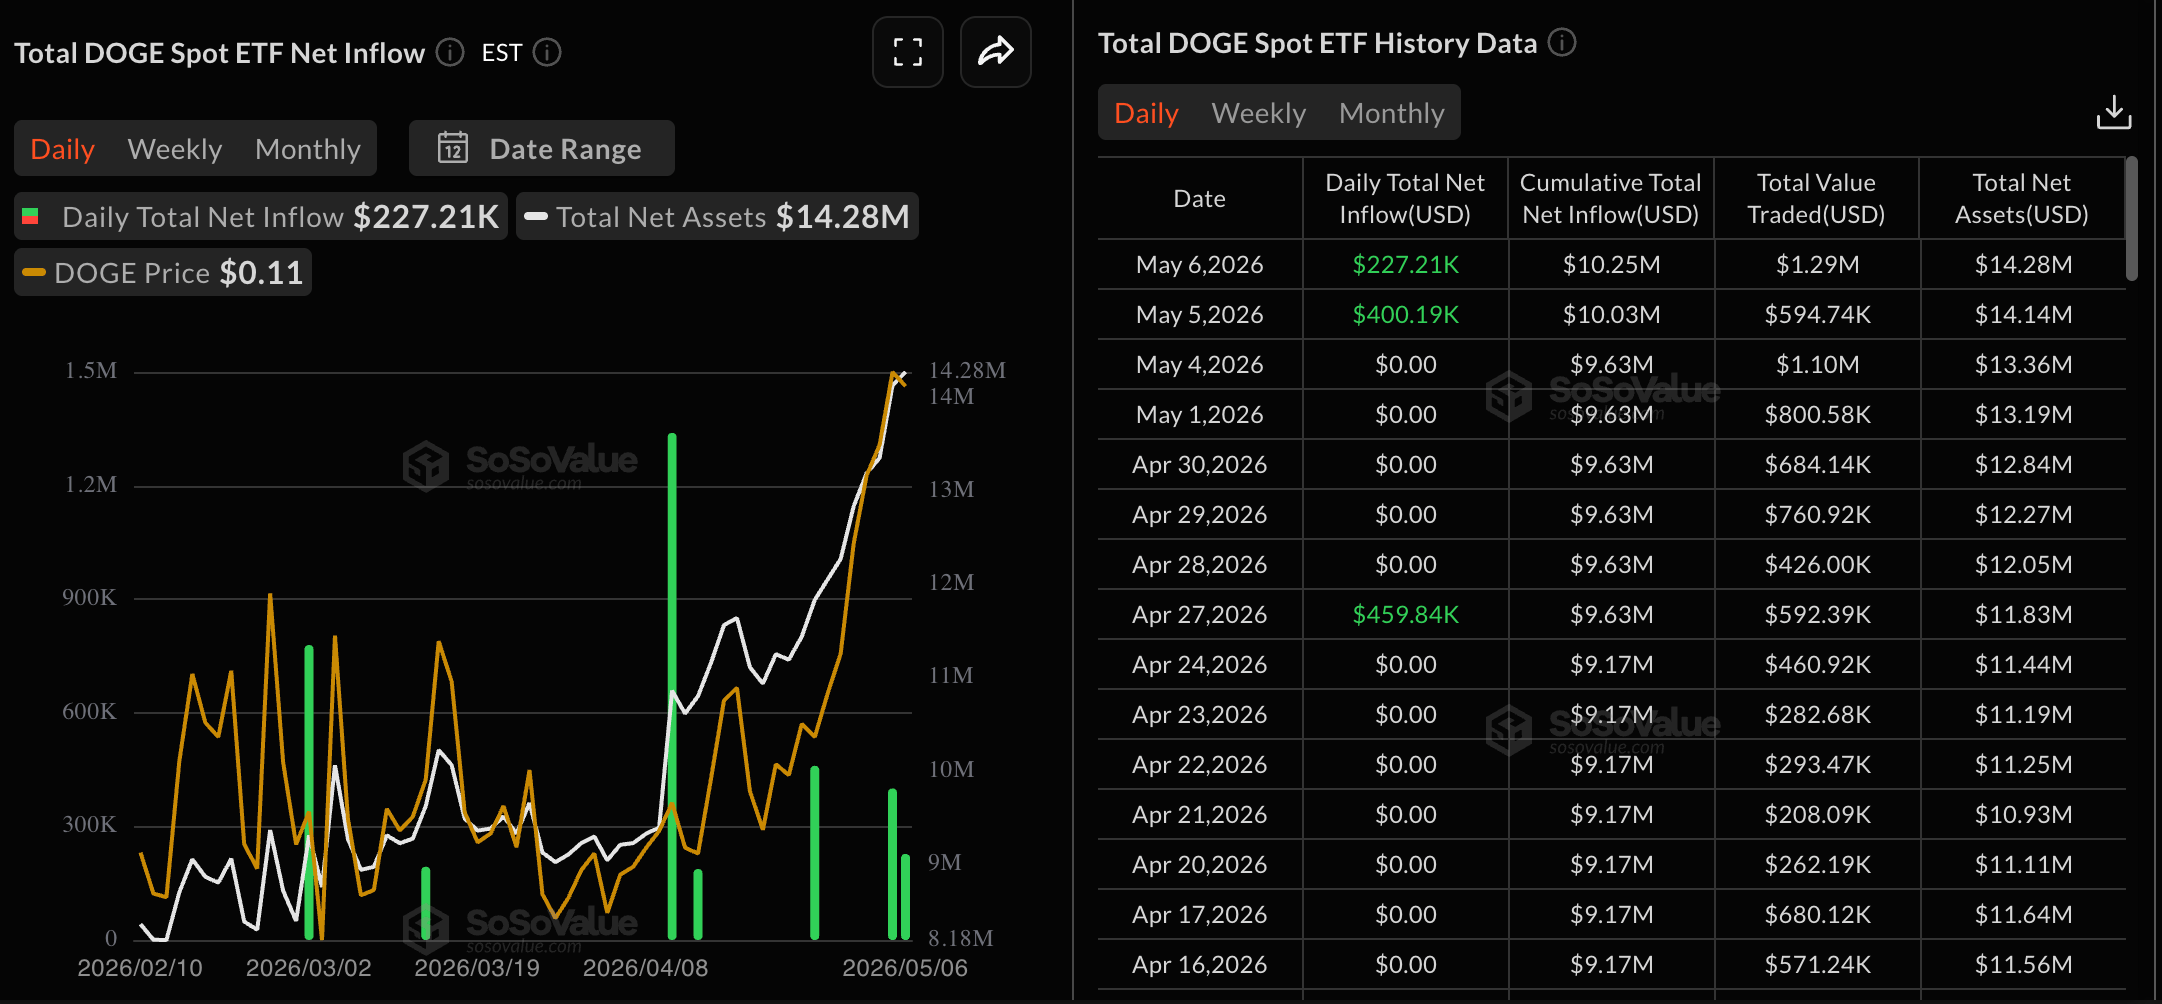Screen dimensions: 2162x1004
Task: Open info icon beside History Data title
Action: tap(1562, 43)
